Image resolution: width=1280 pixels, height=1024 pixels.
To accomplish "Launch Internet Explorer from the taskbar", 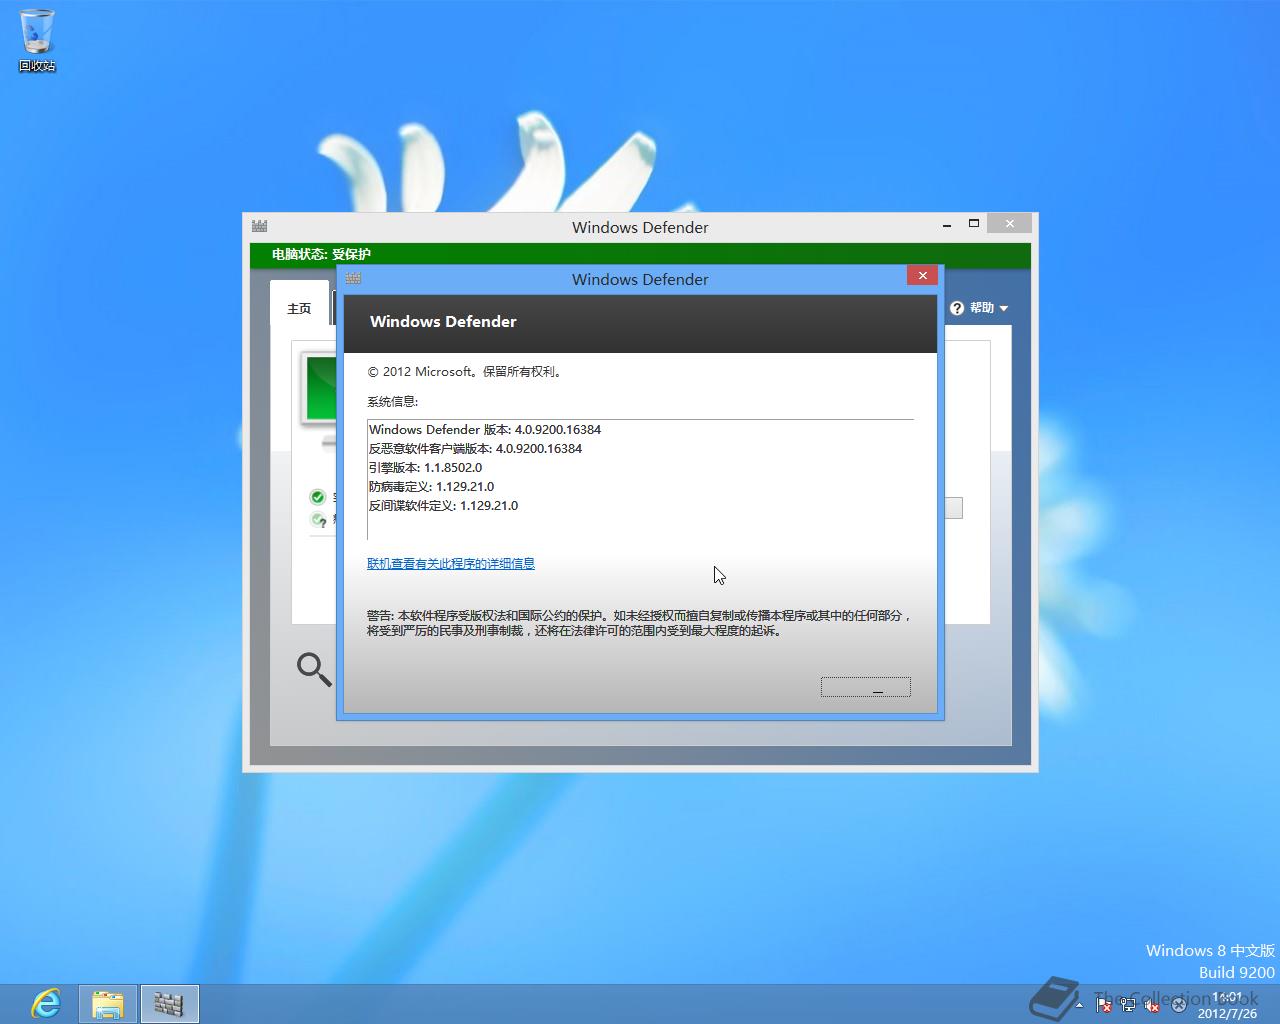I will point(46,1003).
